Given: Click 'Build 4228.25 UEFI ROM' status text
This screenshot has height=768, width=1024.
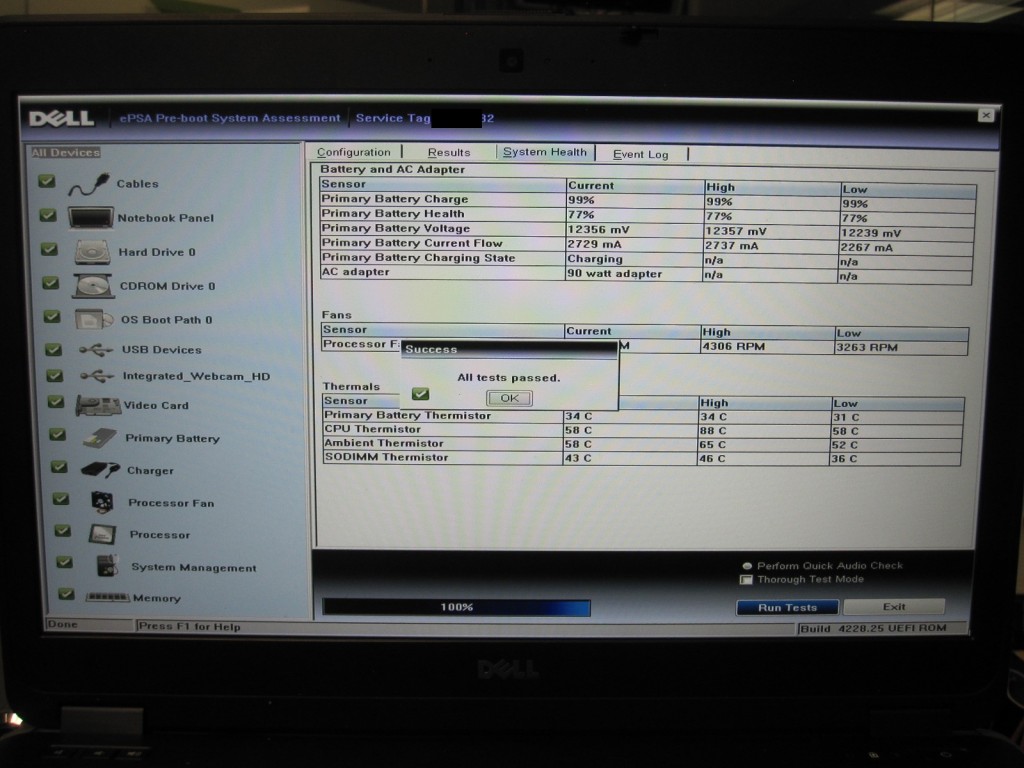Looking at the screenshot, I should [873, 628].
